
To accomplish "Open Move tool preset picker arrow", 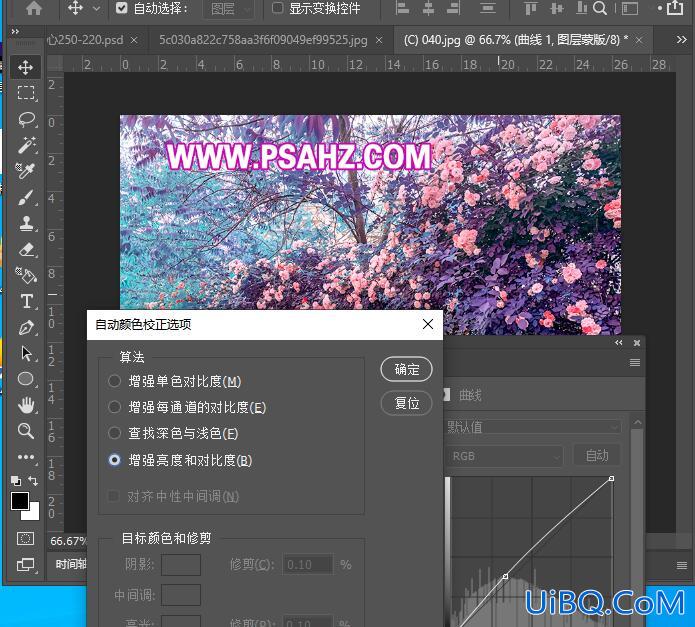I will (97, 8).
